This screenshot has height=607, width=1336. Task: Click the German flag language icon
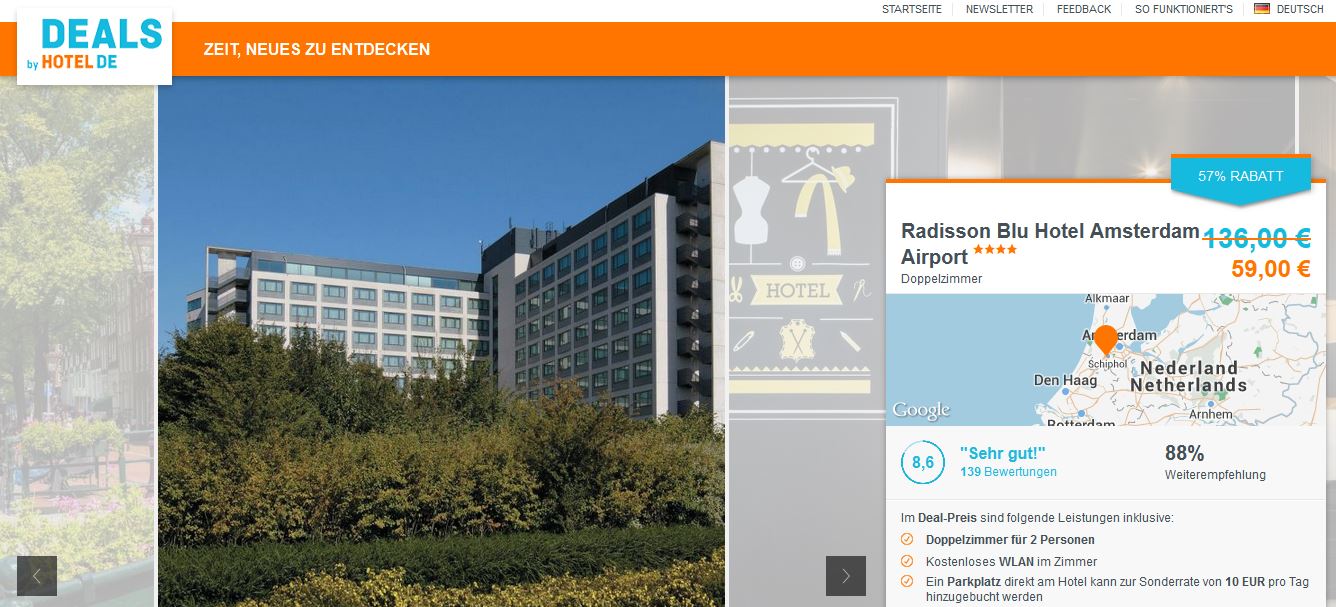coord(1262,8)
